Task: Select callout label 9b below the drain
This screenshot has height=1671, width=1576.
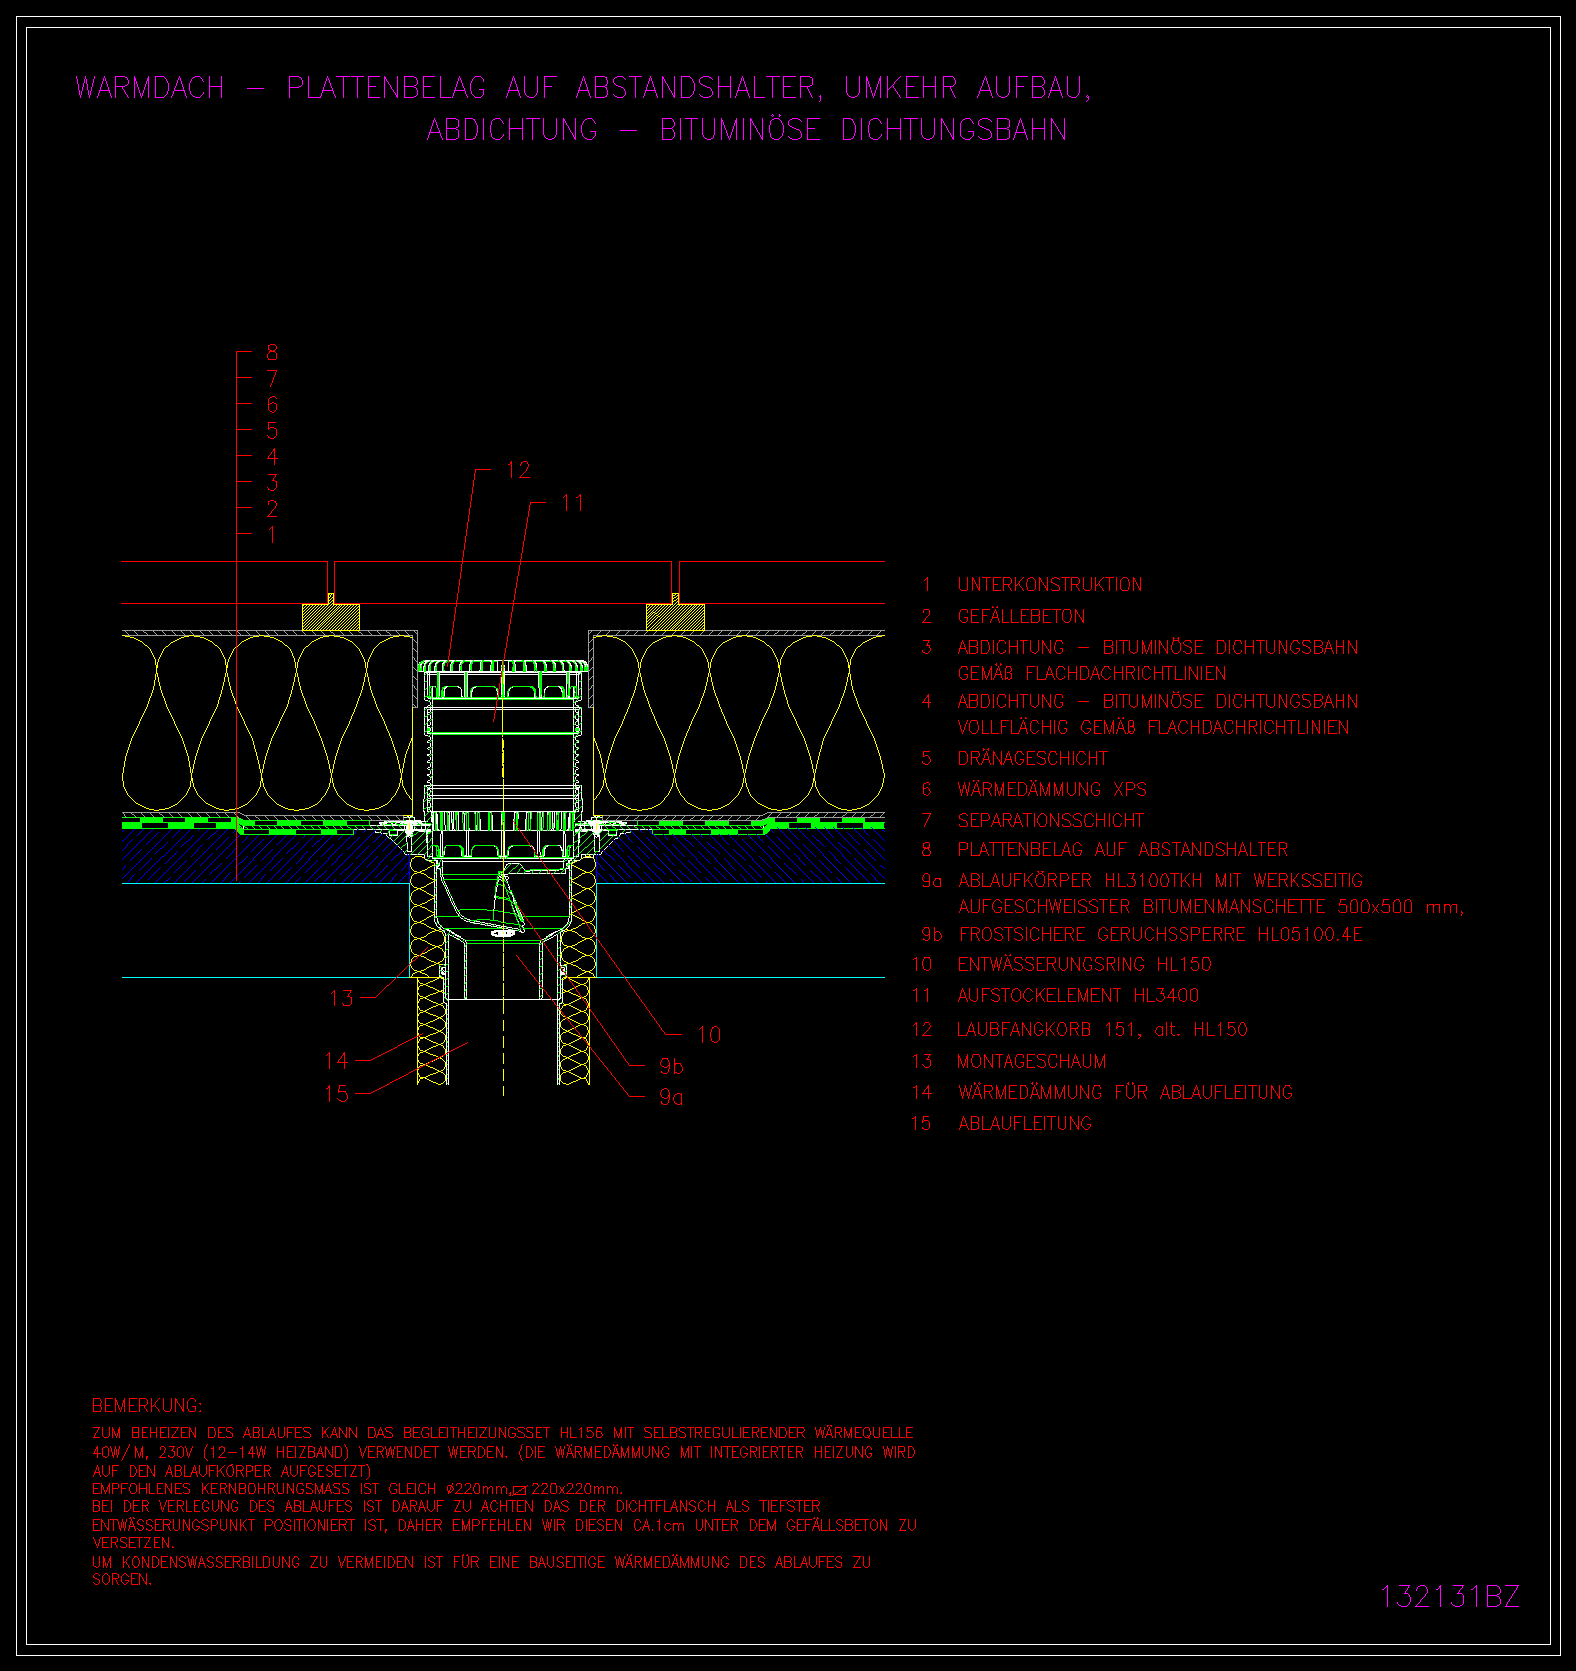Action: pos(671,1067)
